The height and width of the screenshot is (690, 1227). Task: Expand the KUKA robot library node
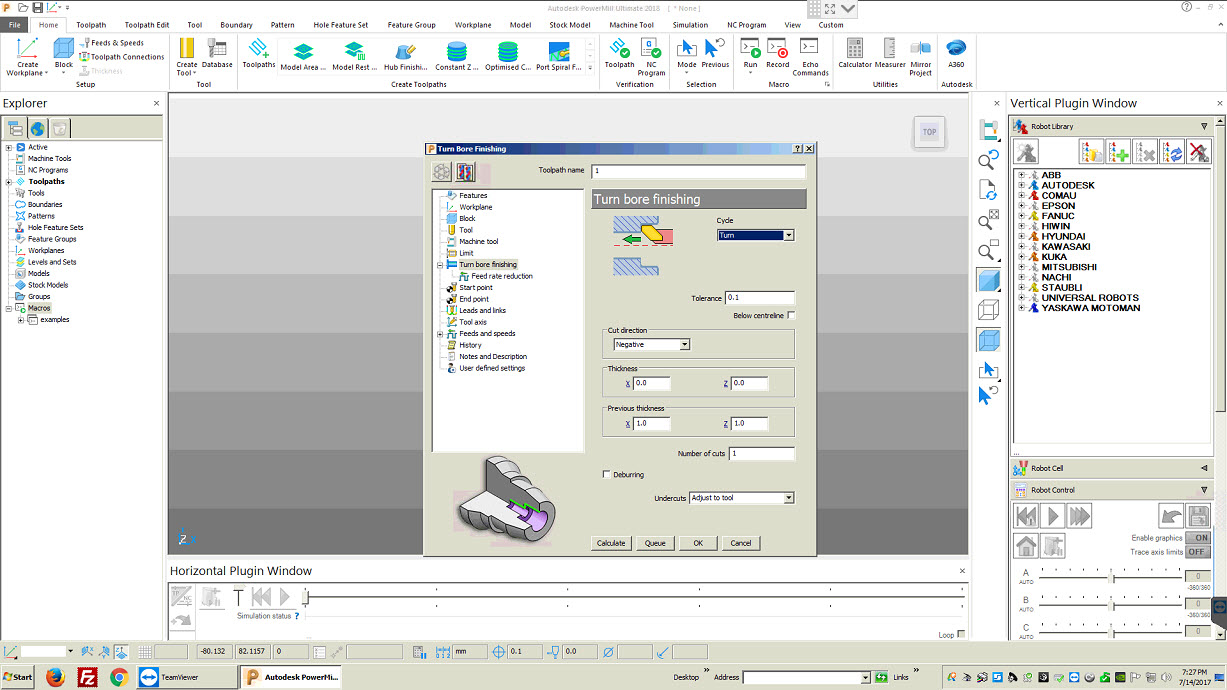tap(1021, 257)
